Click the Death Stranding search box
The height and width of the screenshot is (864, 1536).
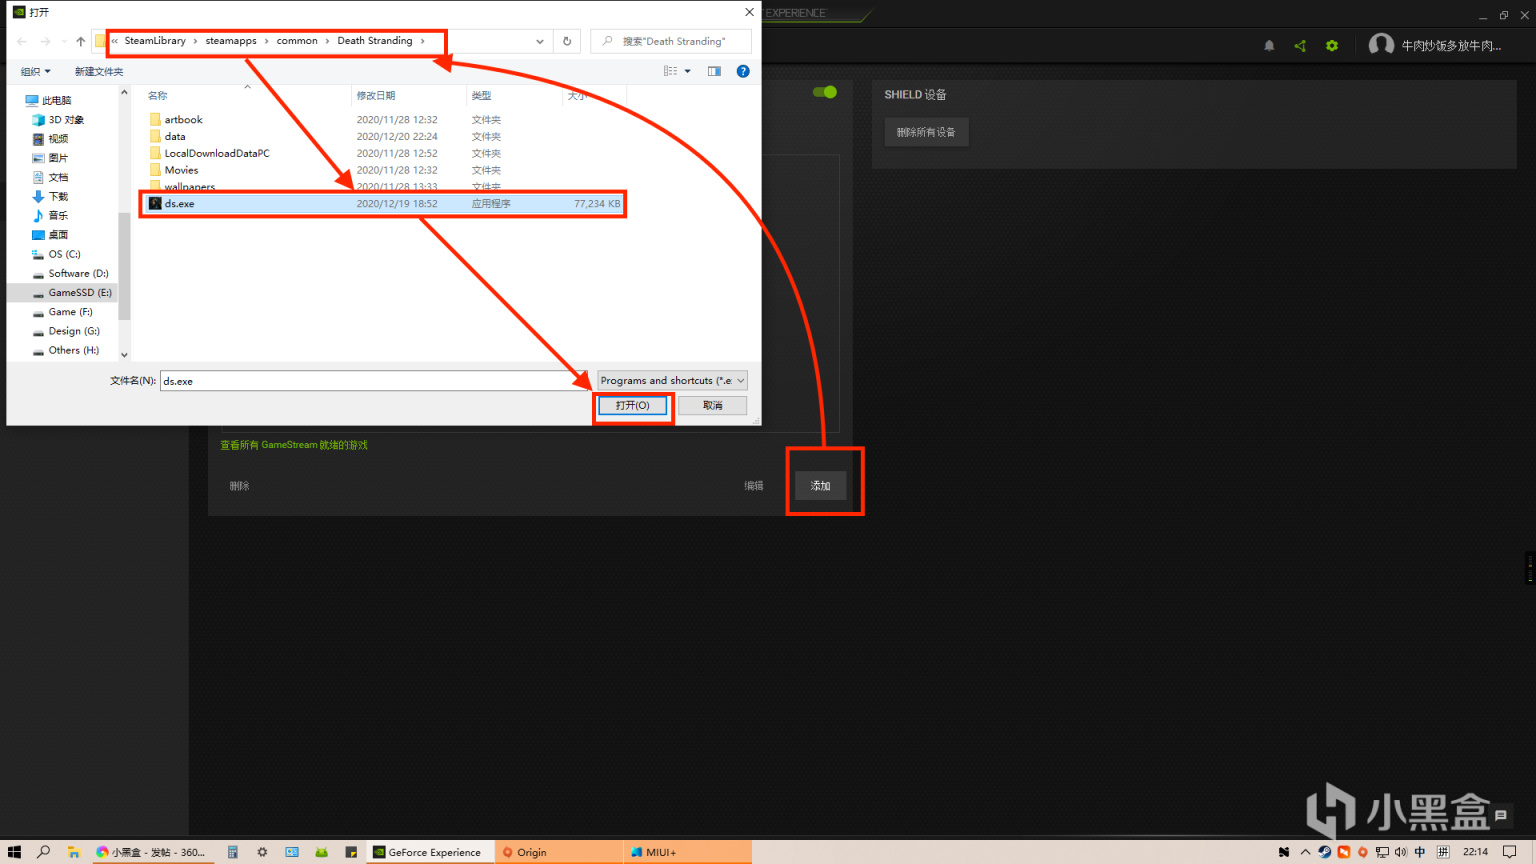coord(671,41)
